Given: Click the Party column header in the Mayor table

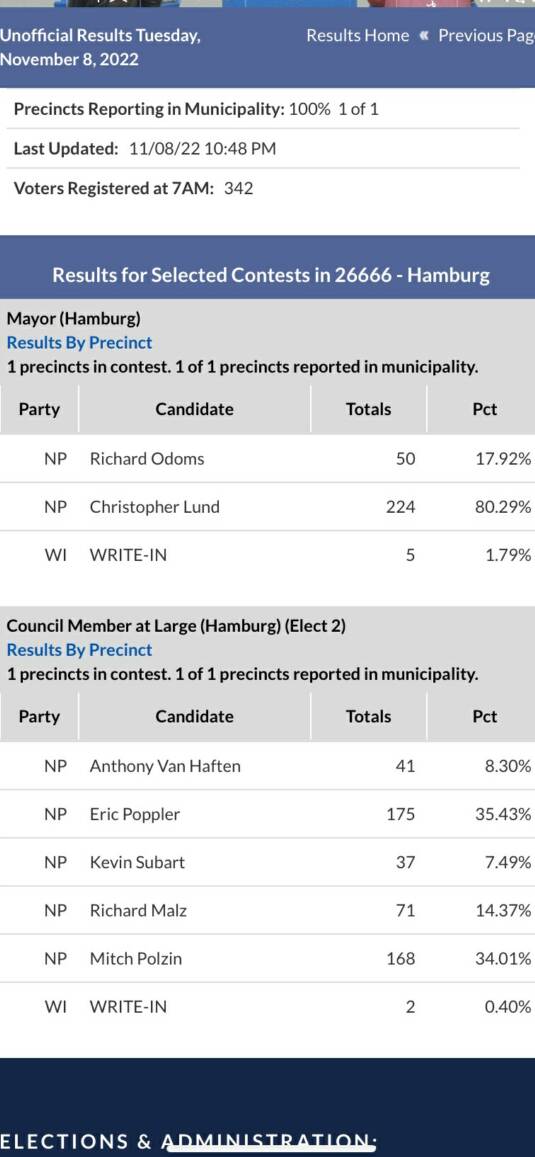Looking at the screenshot, I should click(x=39, y=410).
